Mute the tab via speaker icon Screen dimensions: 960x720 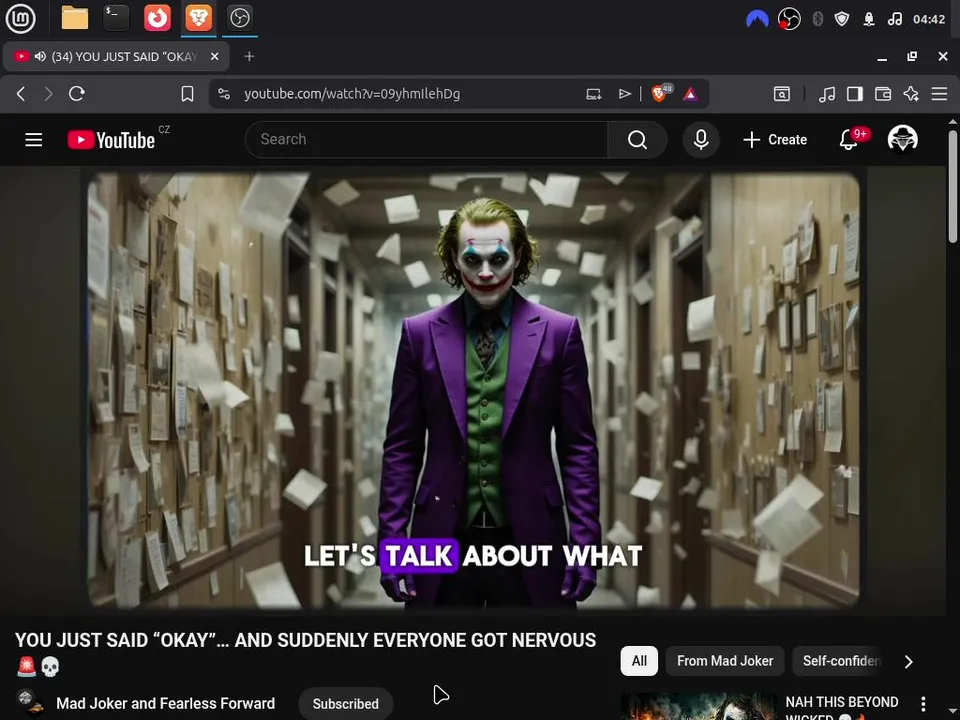coord(40,56)
